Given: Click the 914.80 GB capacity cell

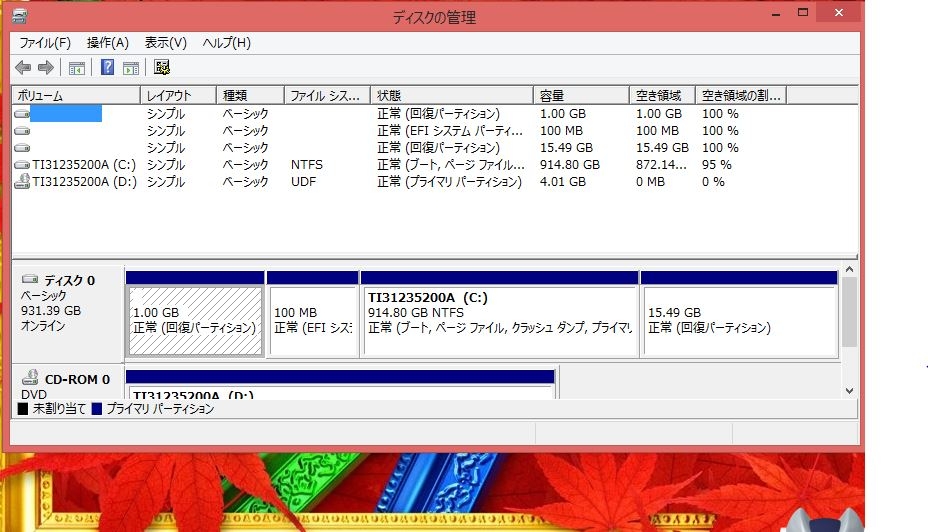Looking at the screenshot, I should pyautogui.click(x=569, y=165).
